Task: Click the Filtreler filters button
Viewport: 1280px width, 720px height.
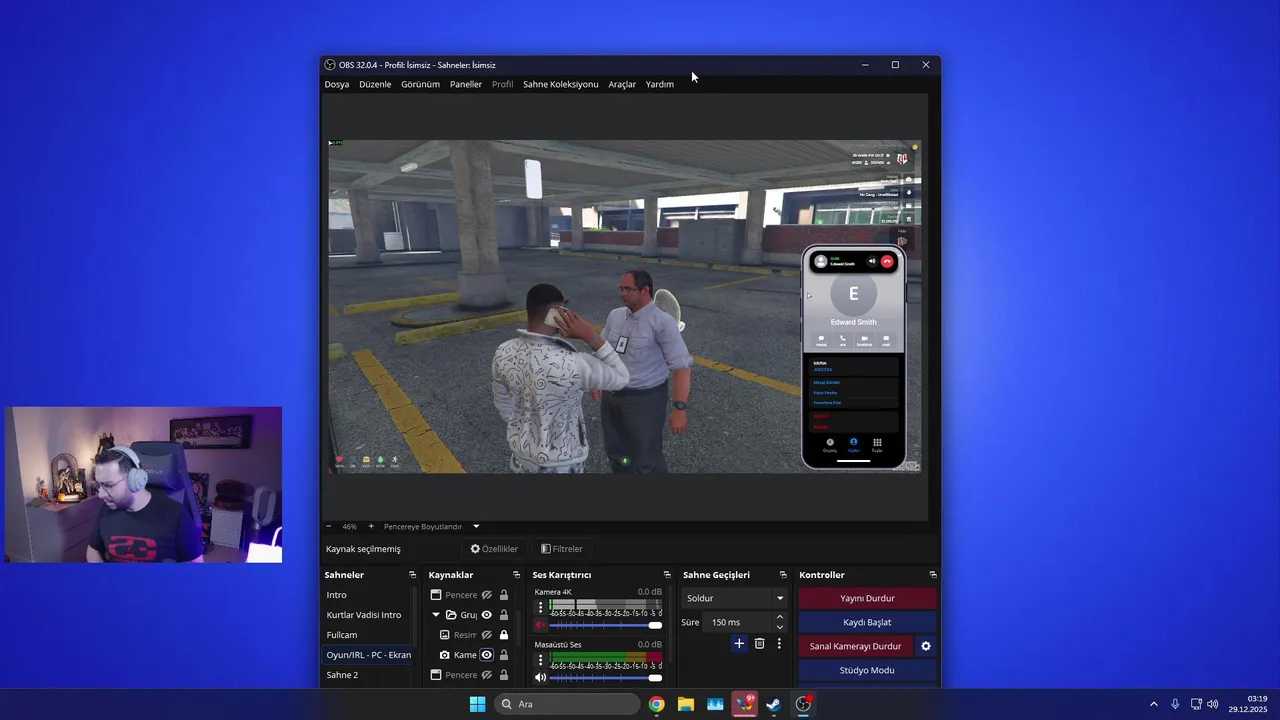Action: [x=562, y=549]
